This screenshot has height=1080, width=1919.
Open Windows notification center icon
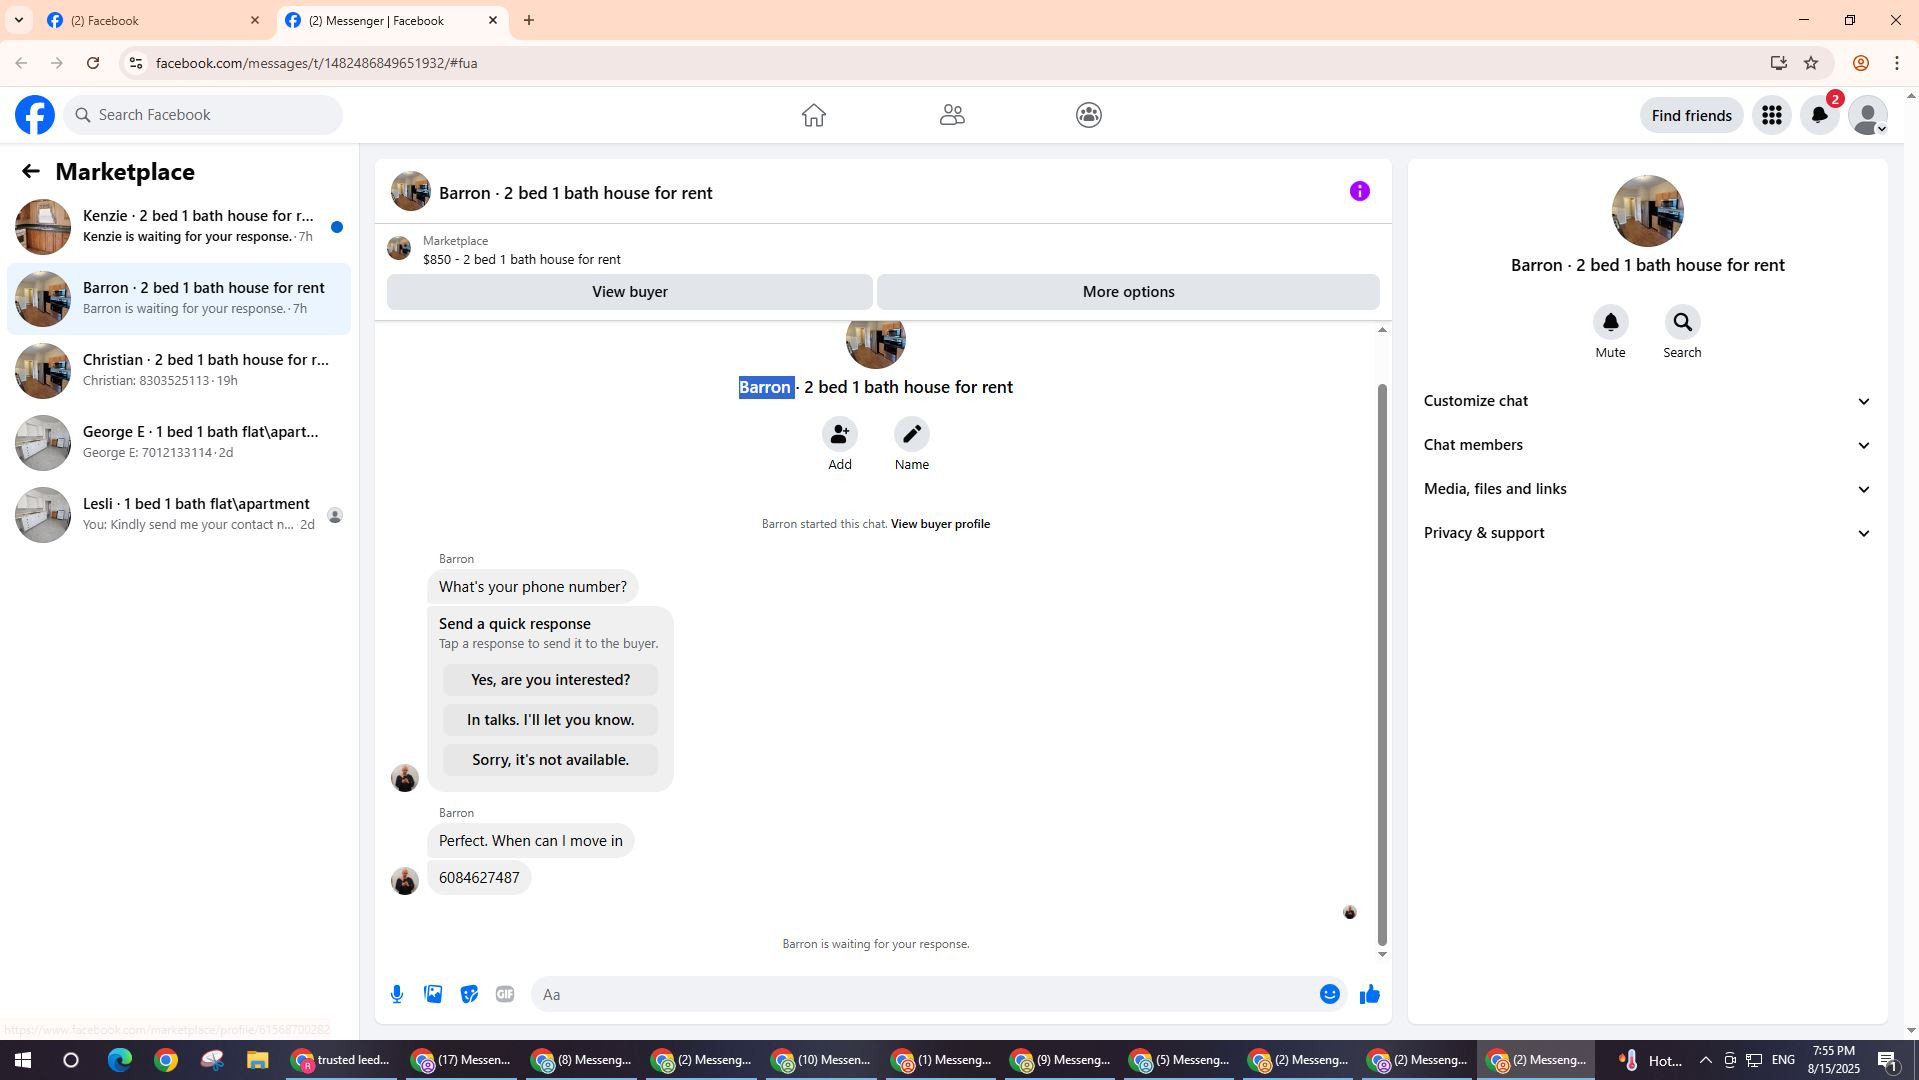1889,1060
